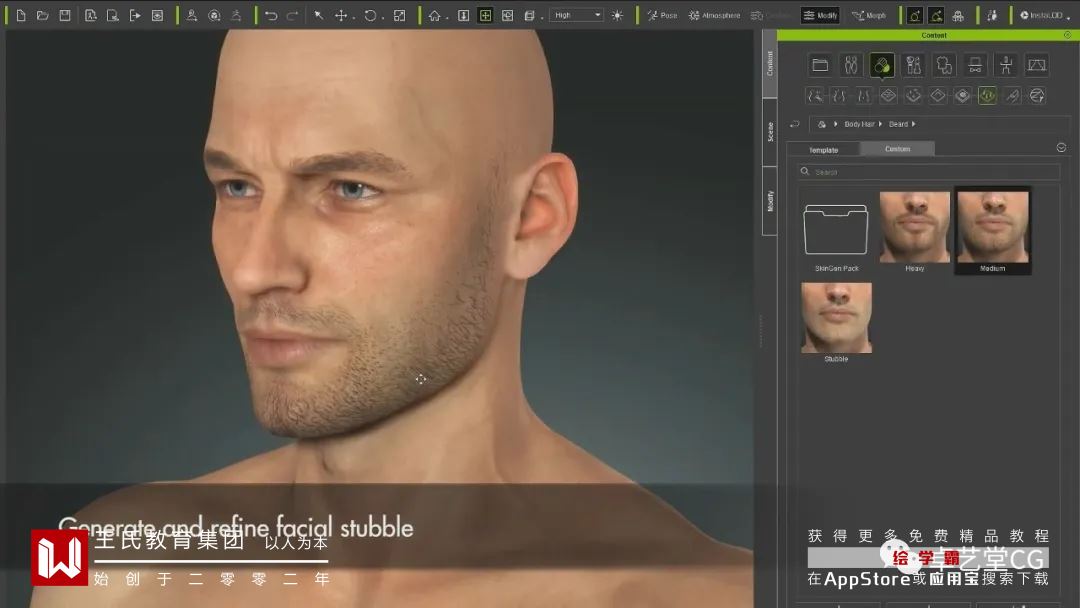Viewport: 1080px width, 608px height.
Task: Switch to the Custom tab
Action: pos(897,149)
